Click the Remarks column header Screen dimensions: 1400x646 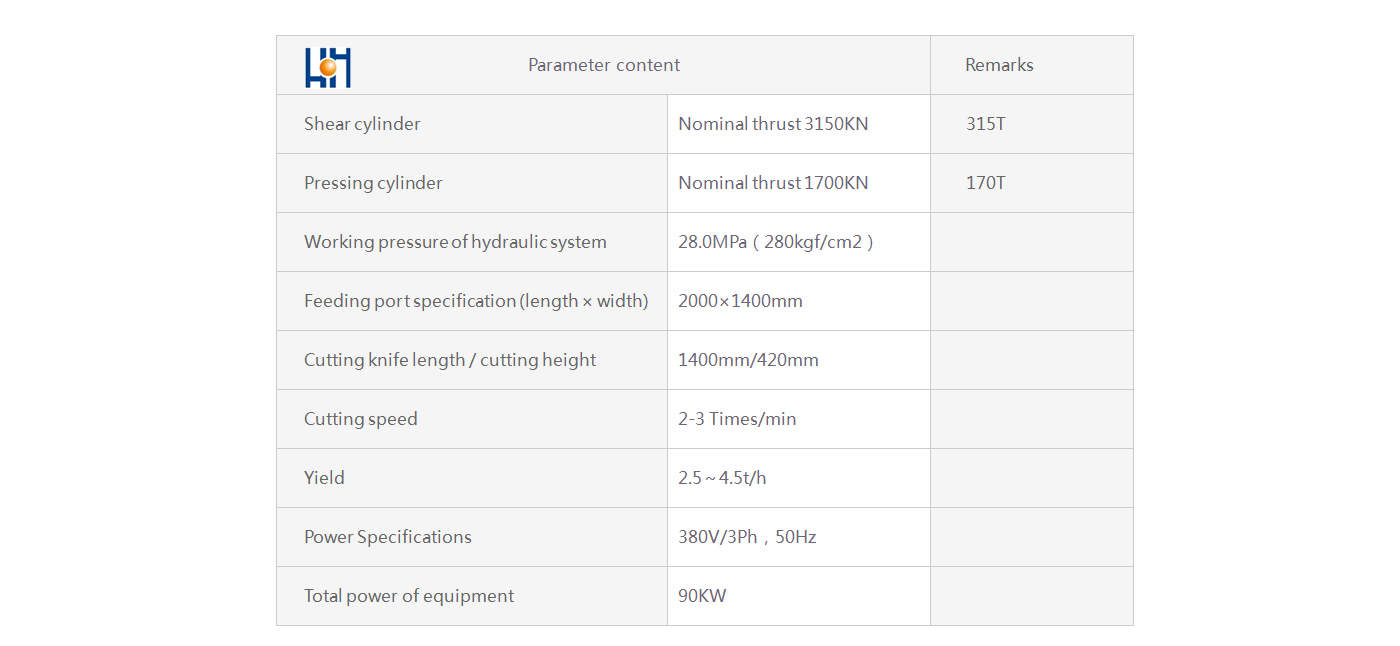tap(999, 65)
